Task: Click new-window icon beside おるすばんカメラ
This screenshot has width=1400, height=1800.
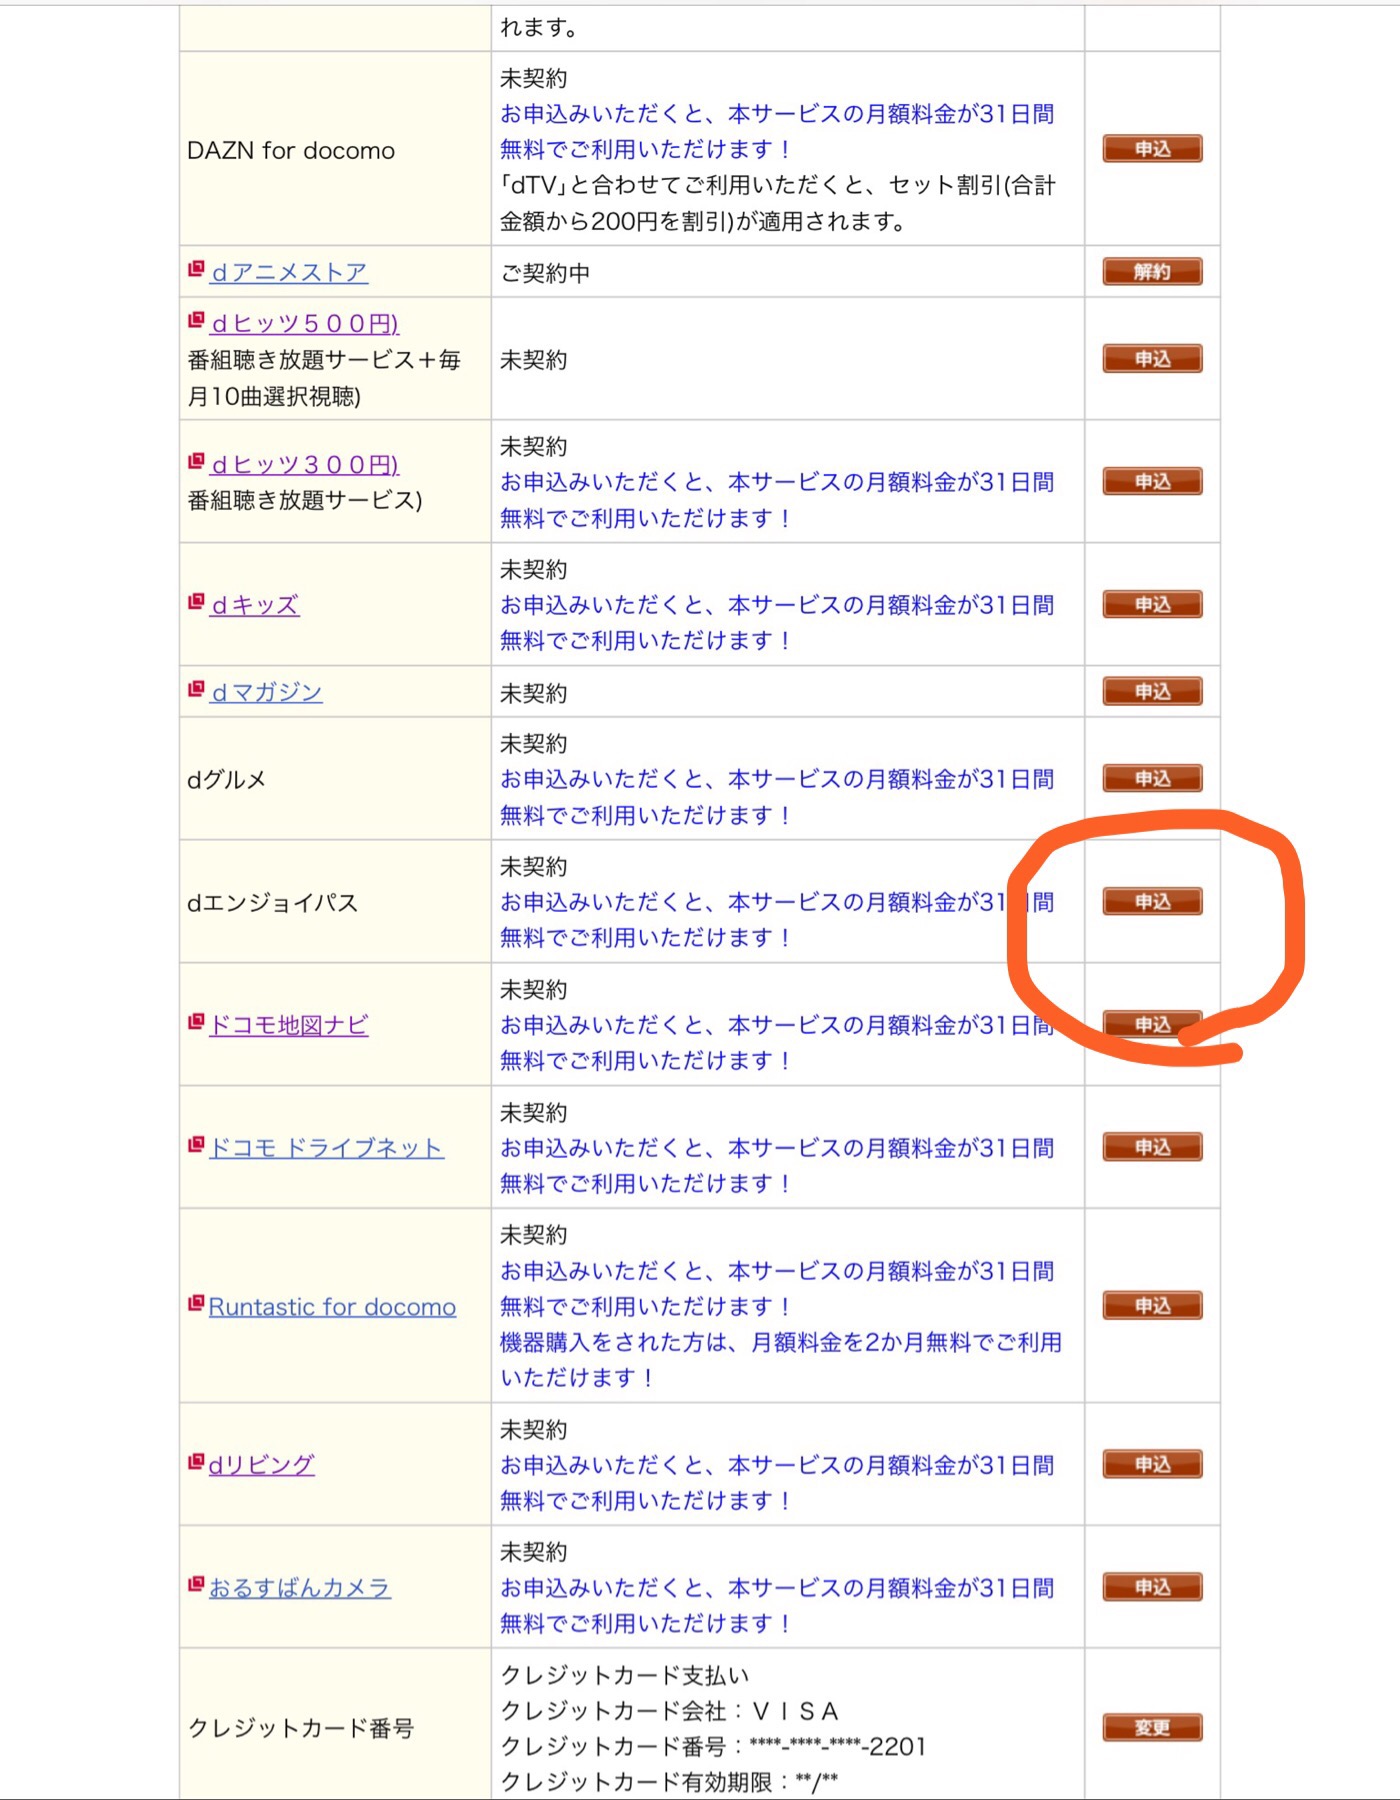Action: [197, 1586]
